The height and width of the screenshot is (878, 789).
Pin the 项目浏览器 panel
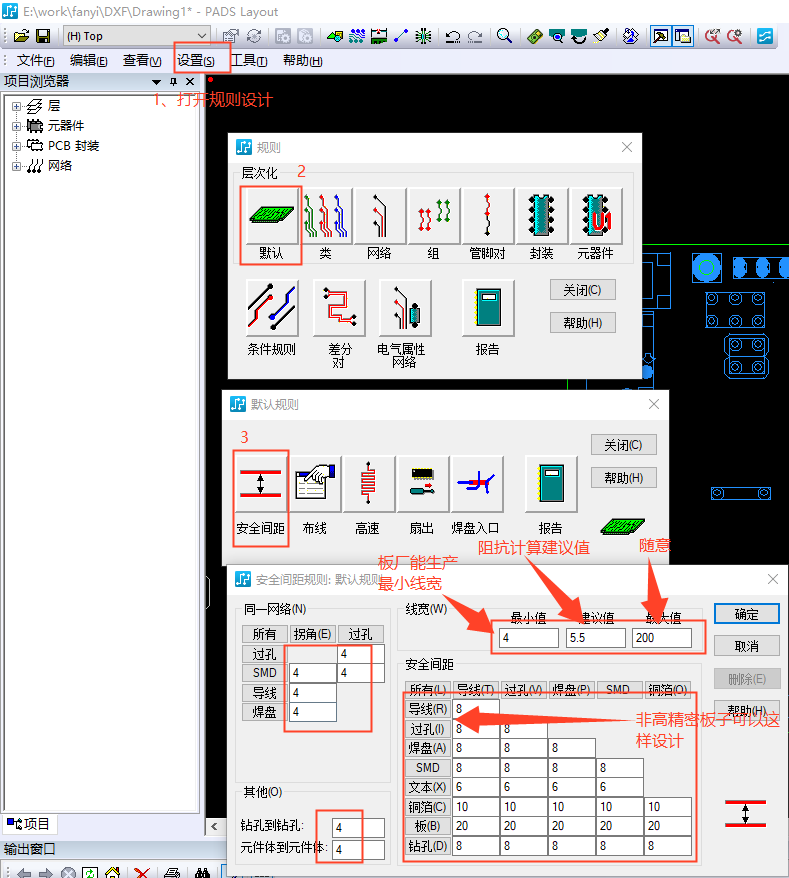pos(174,82)
